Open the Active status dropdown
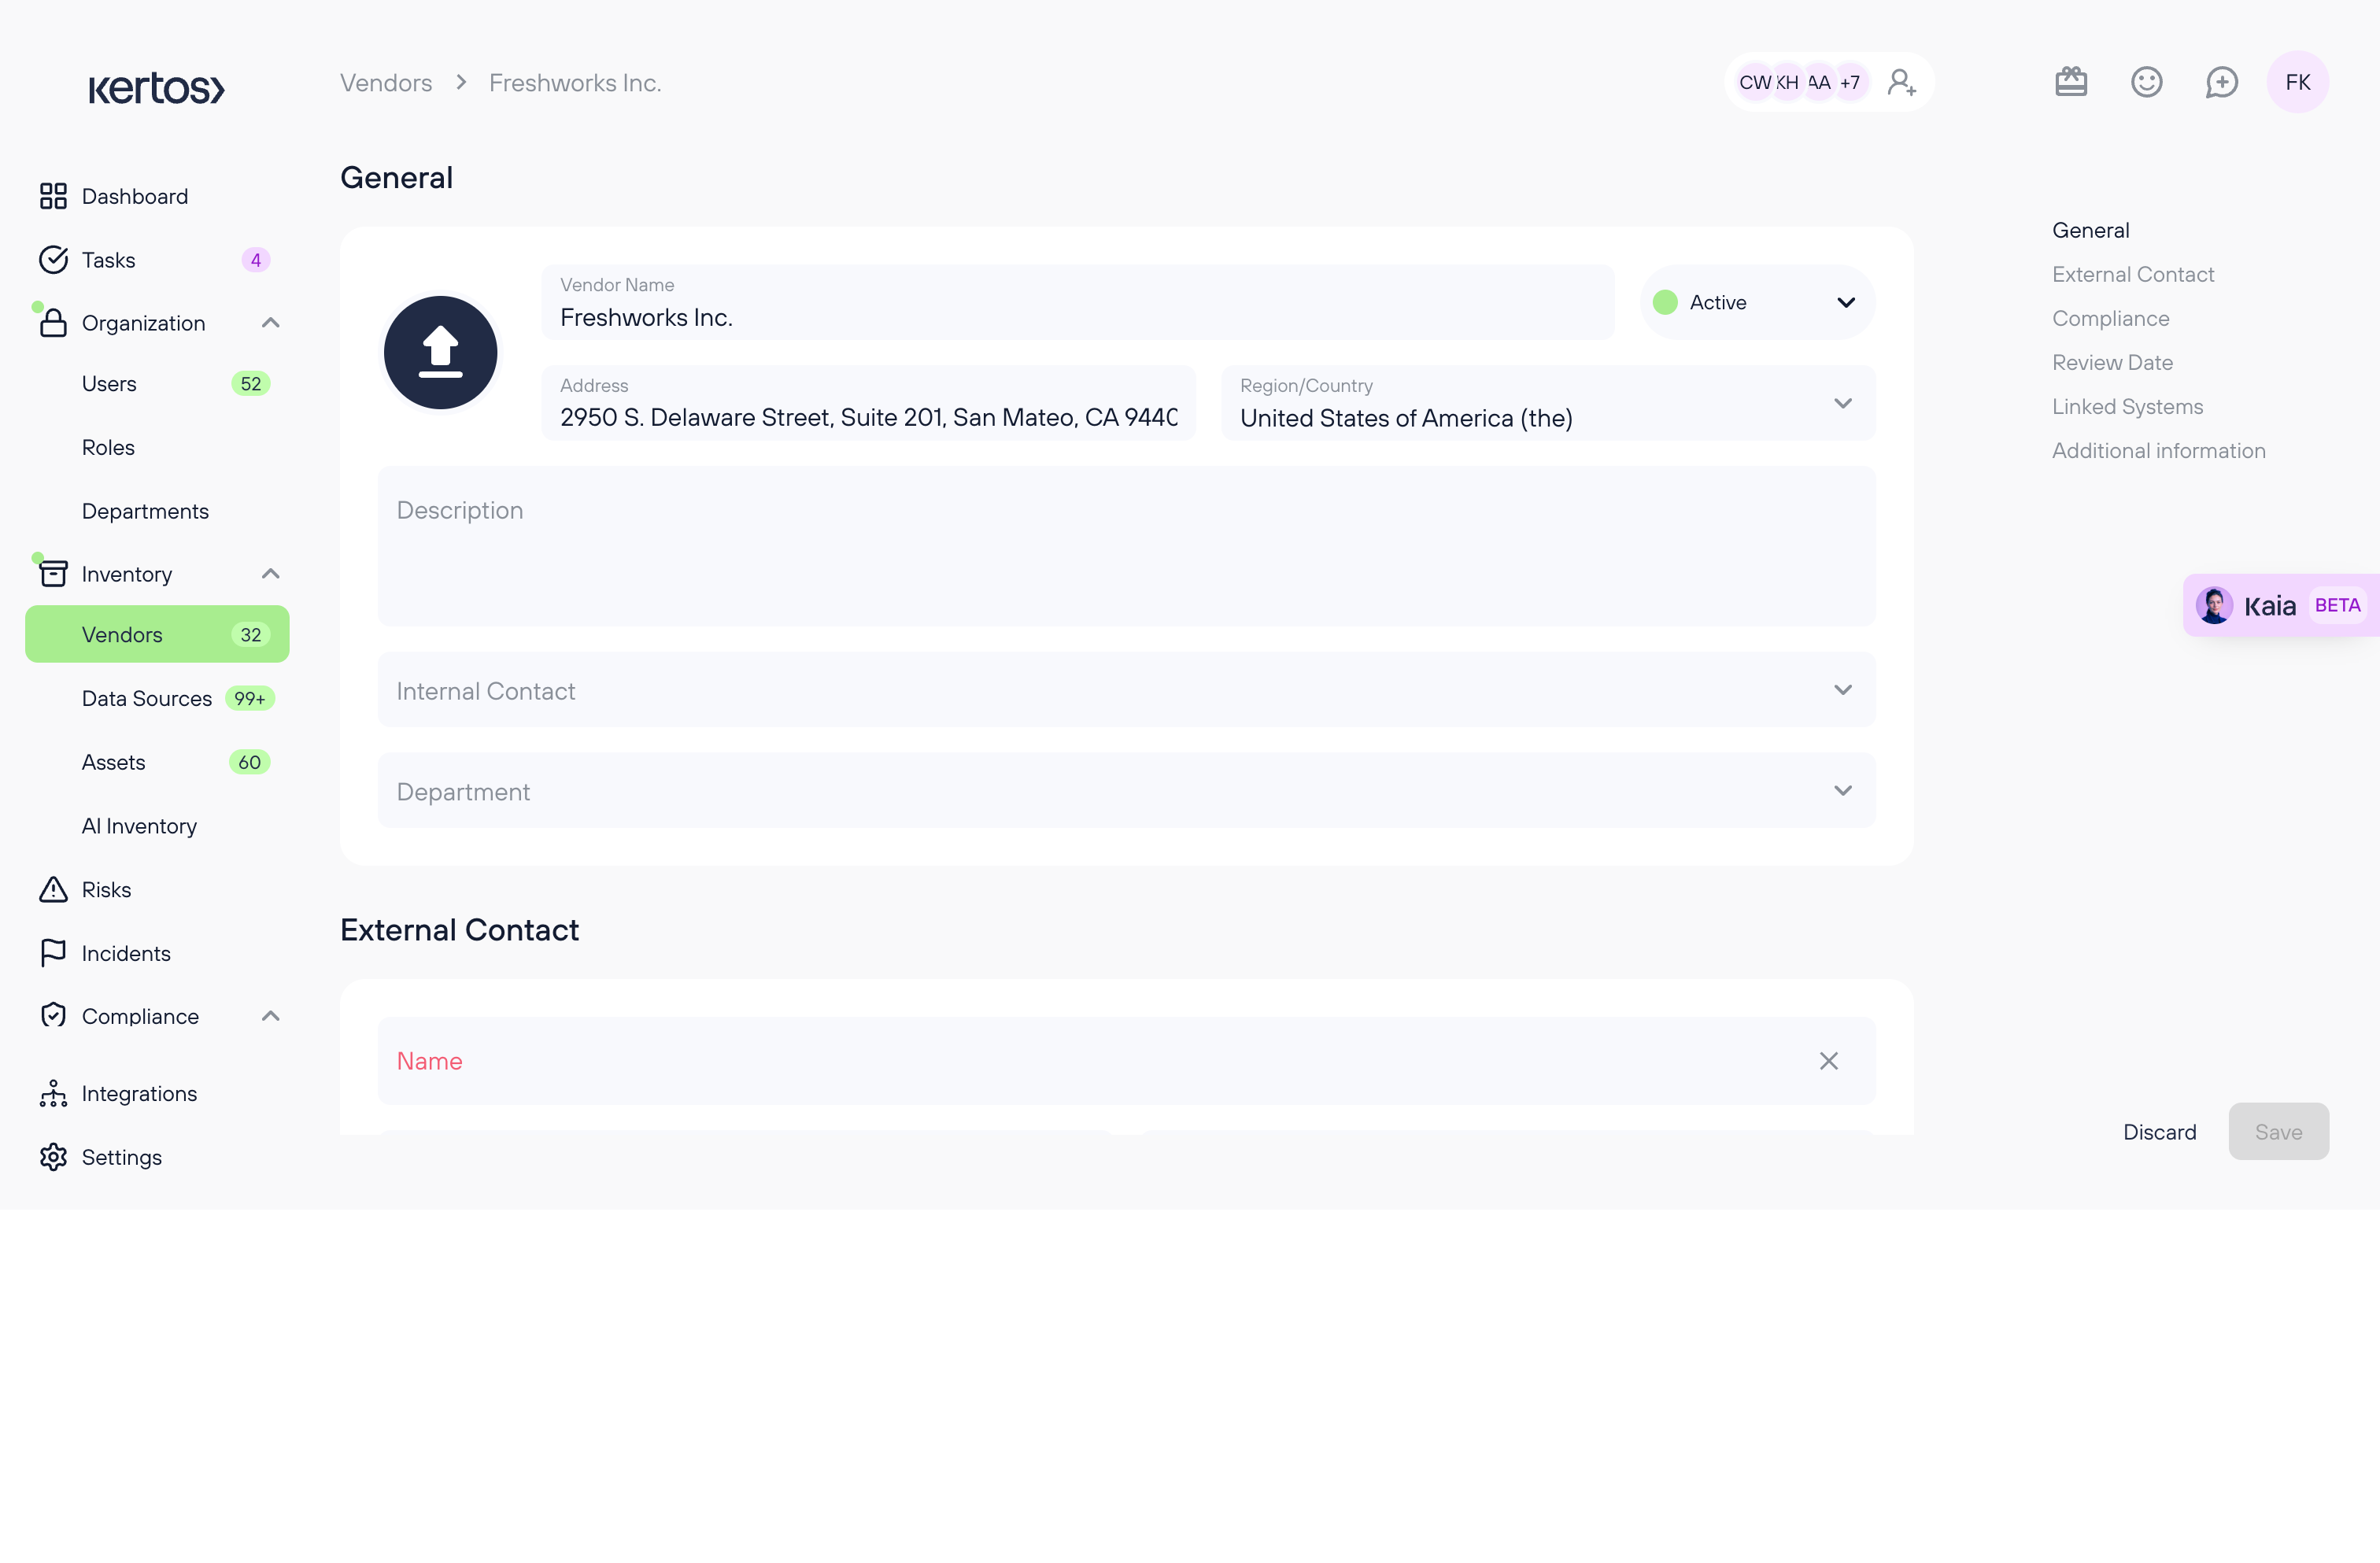 (1757, 302)
